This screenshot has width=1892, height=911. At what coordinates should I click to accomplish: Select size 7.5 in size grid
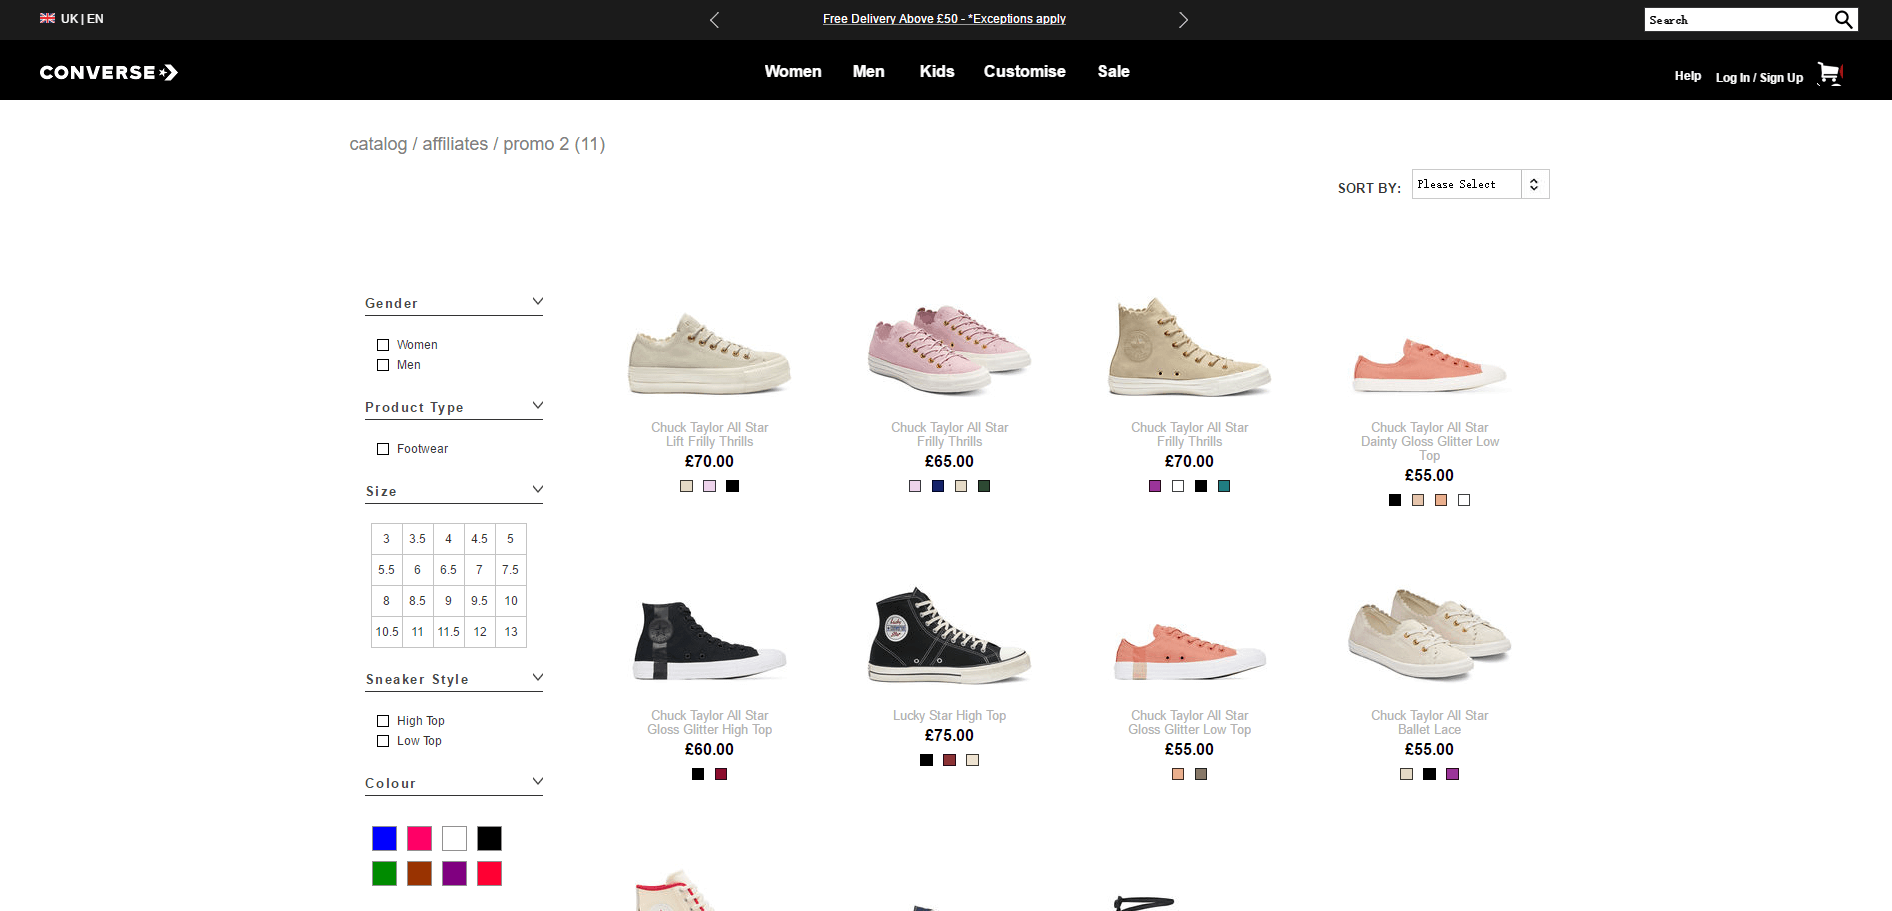tap(511, 570)
